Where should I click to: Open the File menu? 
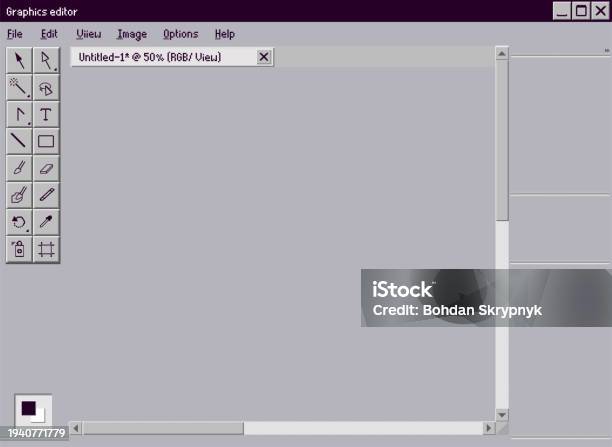15,34
